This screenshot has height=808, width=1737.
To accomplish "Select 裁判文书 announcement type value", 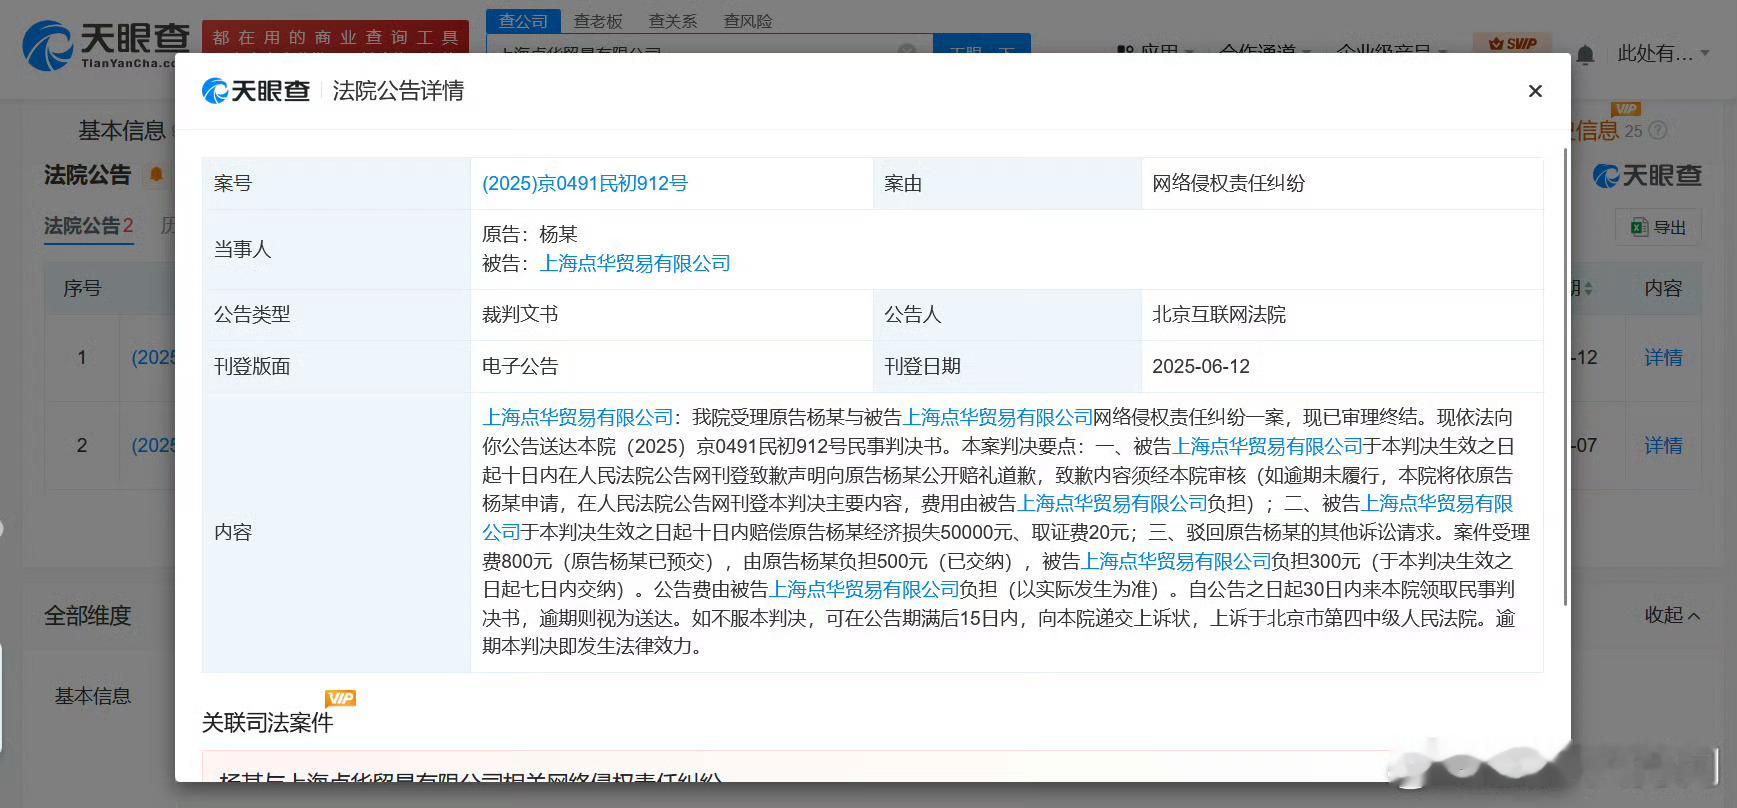I will coord(520,314).
